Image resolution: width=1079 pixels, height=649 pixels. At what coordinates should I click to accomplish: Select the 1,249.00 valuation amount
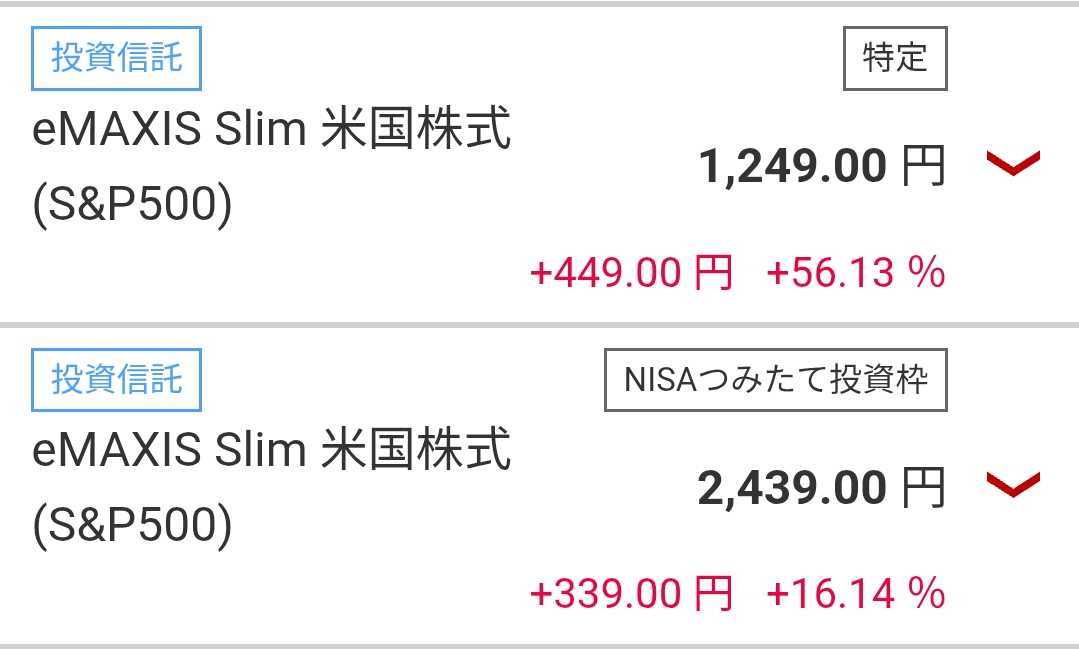pyautogui.click(x=793, y=166)
